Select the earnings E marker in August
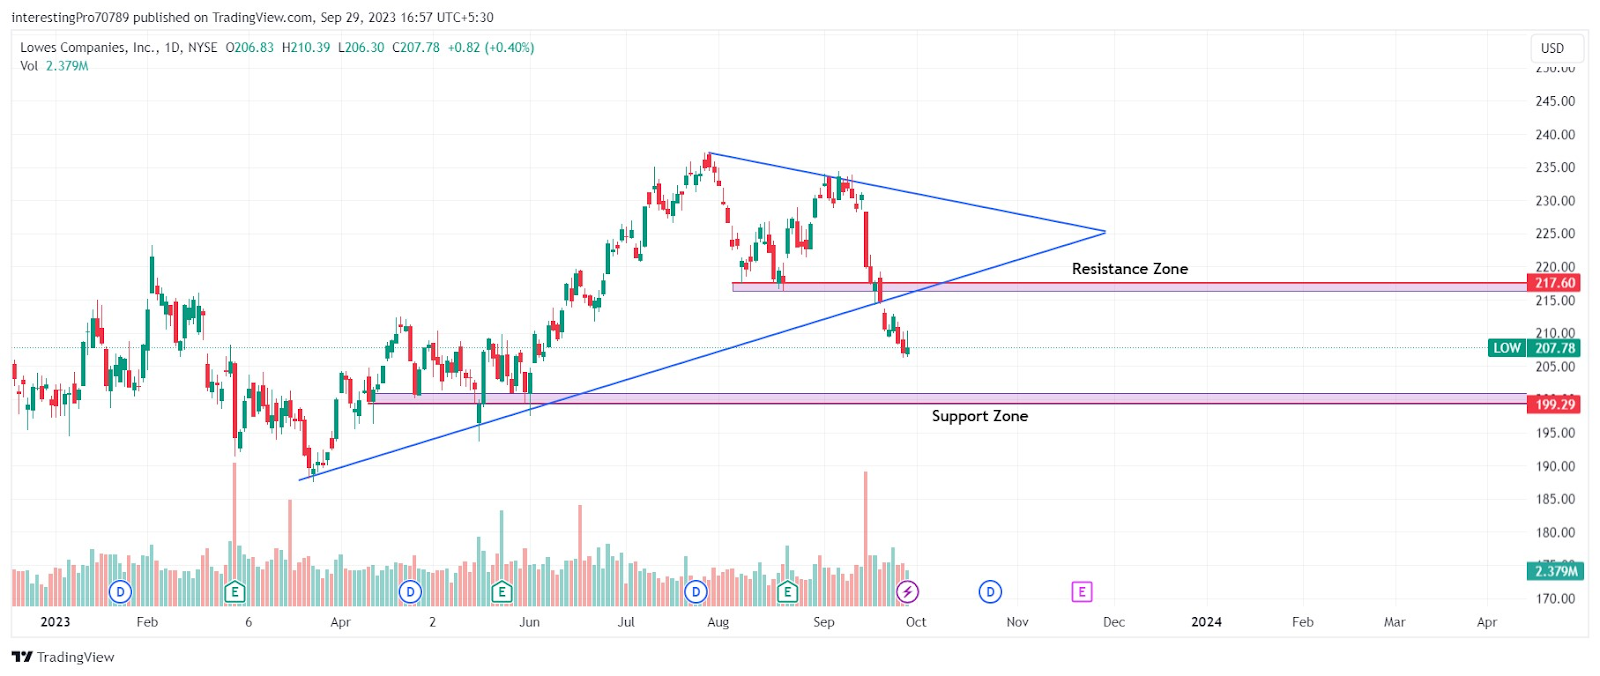Screen dimensions: 1600x676 (787, 592)
